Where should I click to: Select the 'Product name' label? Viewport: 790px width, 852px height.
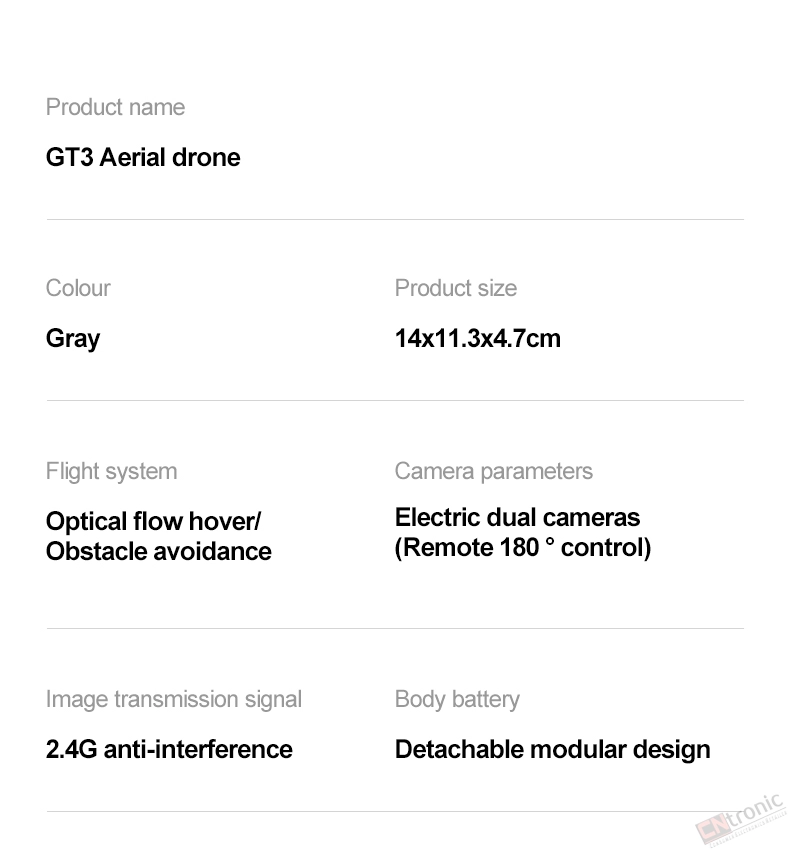pyautogui.click(x=115, y=107)
